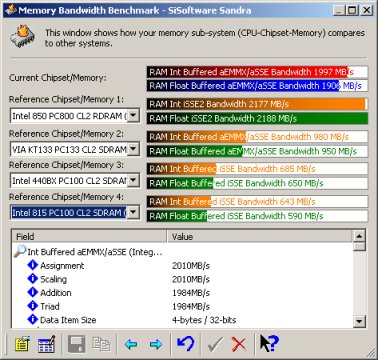The image size is (378, 360).
Task: Click the Reference Chipset/Memory 1 label
Action: pyautogui.click(x=66, y=99)
